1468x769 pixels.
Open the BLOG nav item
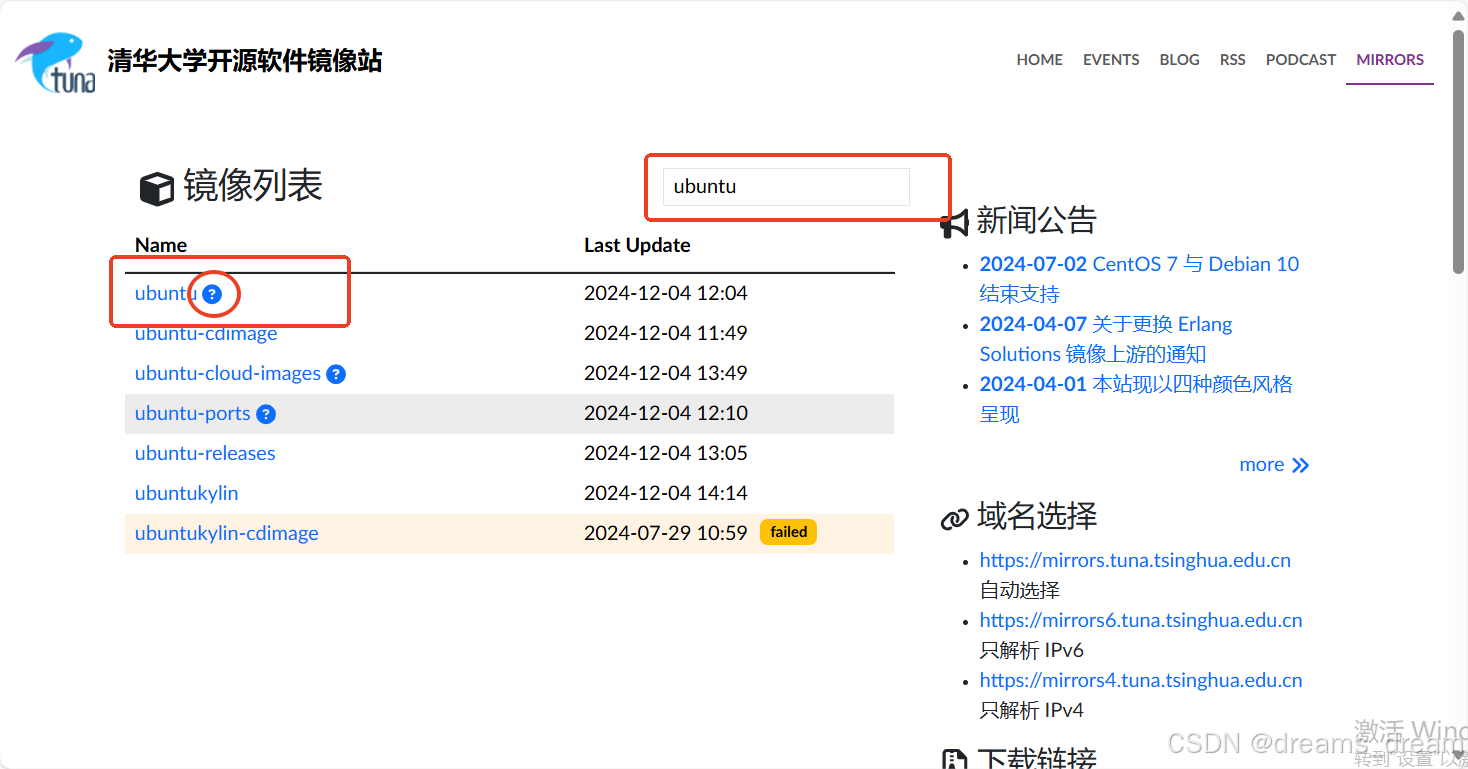tap(1179, 59)
